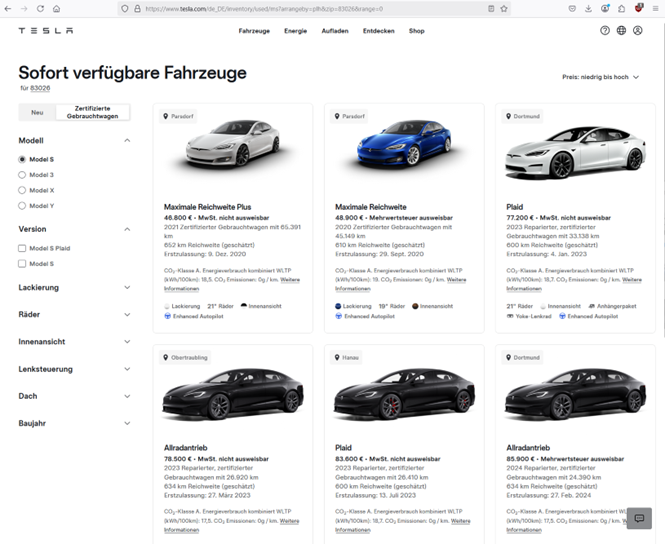Reload the page with browser refresh icon

39,8
